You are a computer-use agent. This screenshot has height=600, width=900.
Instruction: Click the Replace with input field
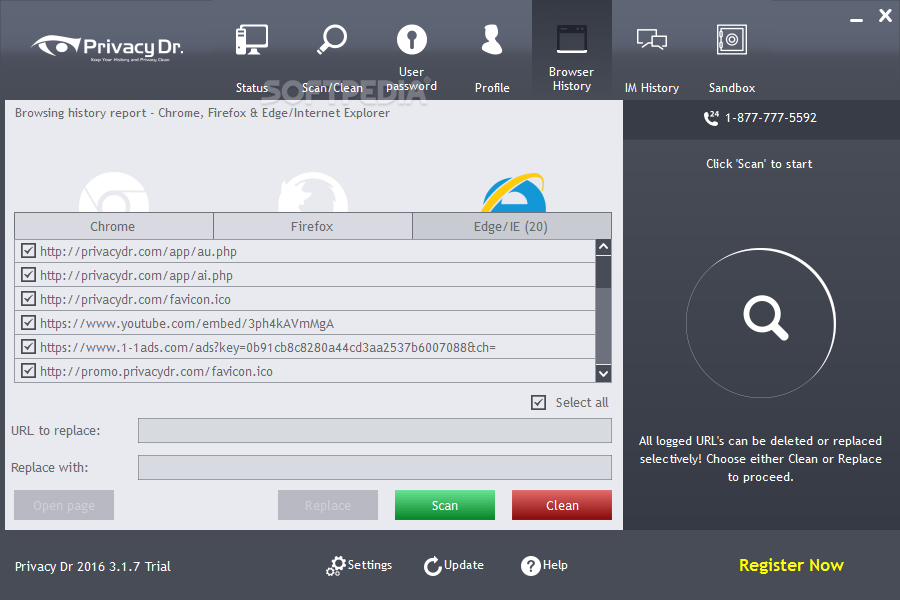tap(375, 467)
